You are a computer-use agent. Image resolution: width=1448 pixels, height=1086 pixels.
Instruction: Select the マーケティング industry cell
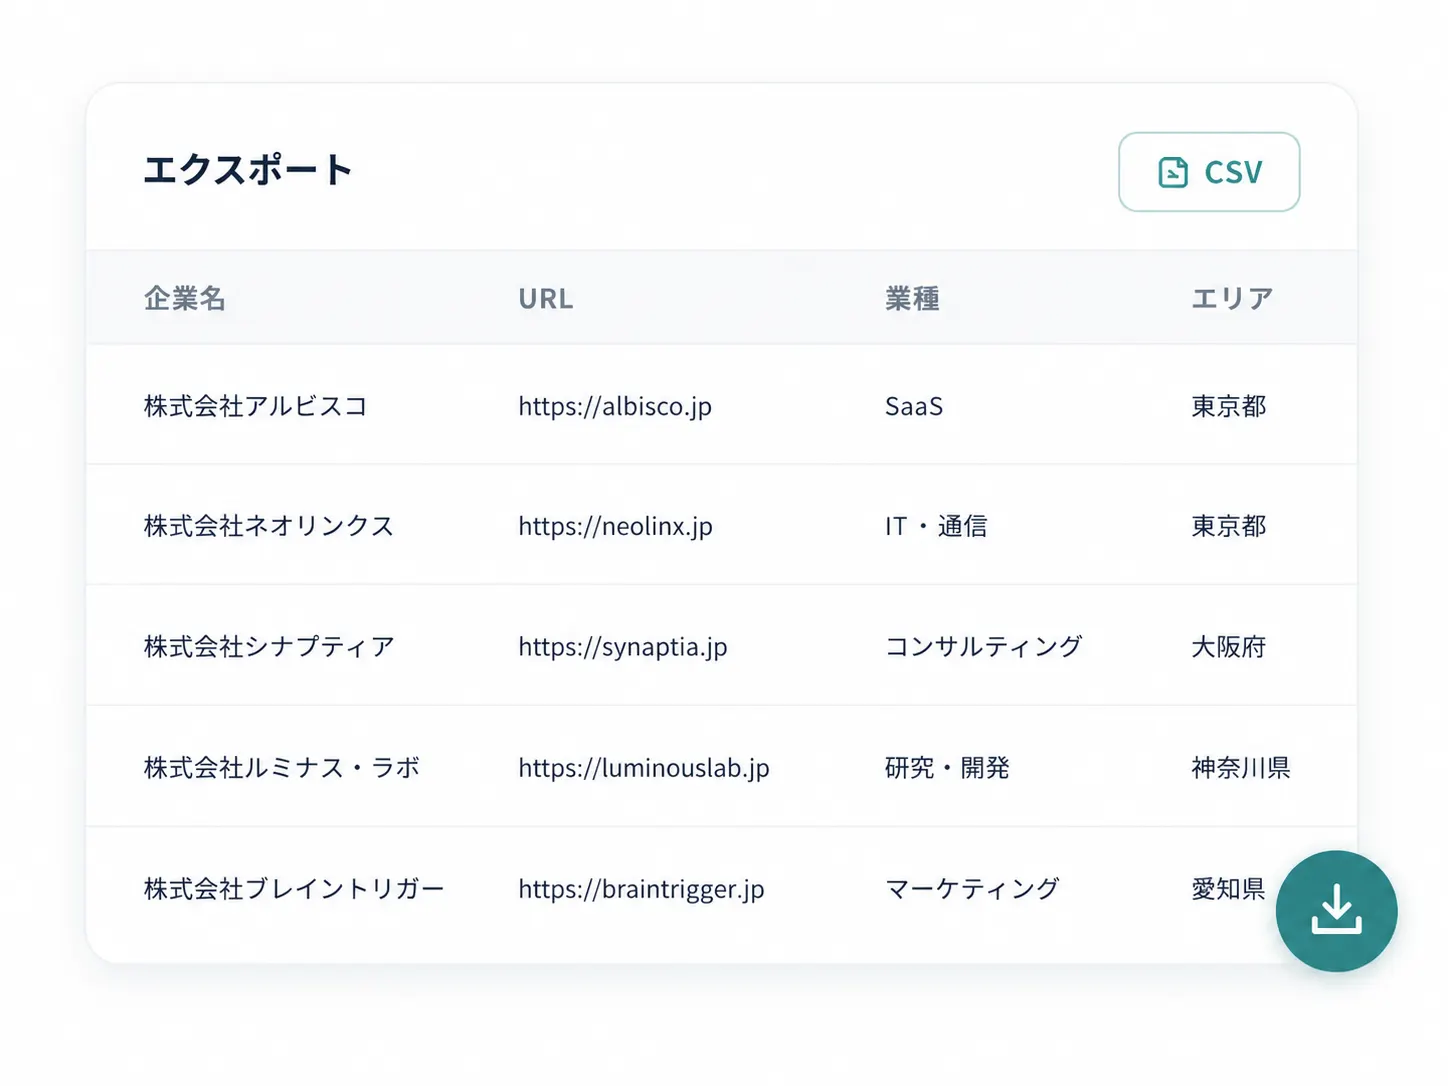coord(972,889)
